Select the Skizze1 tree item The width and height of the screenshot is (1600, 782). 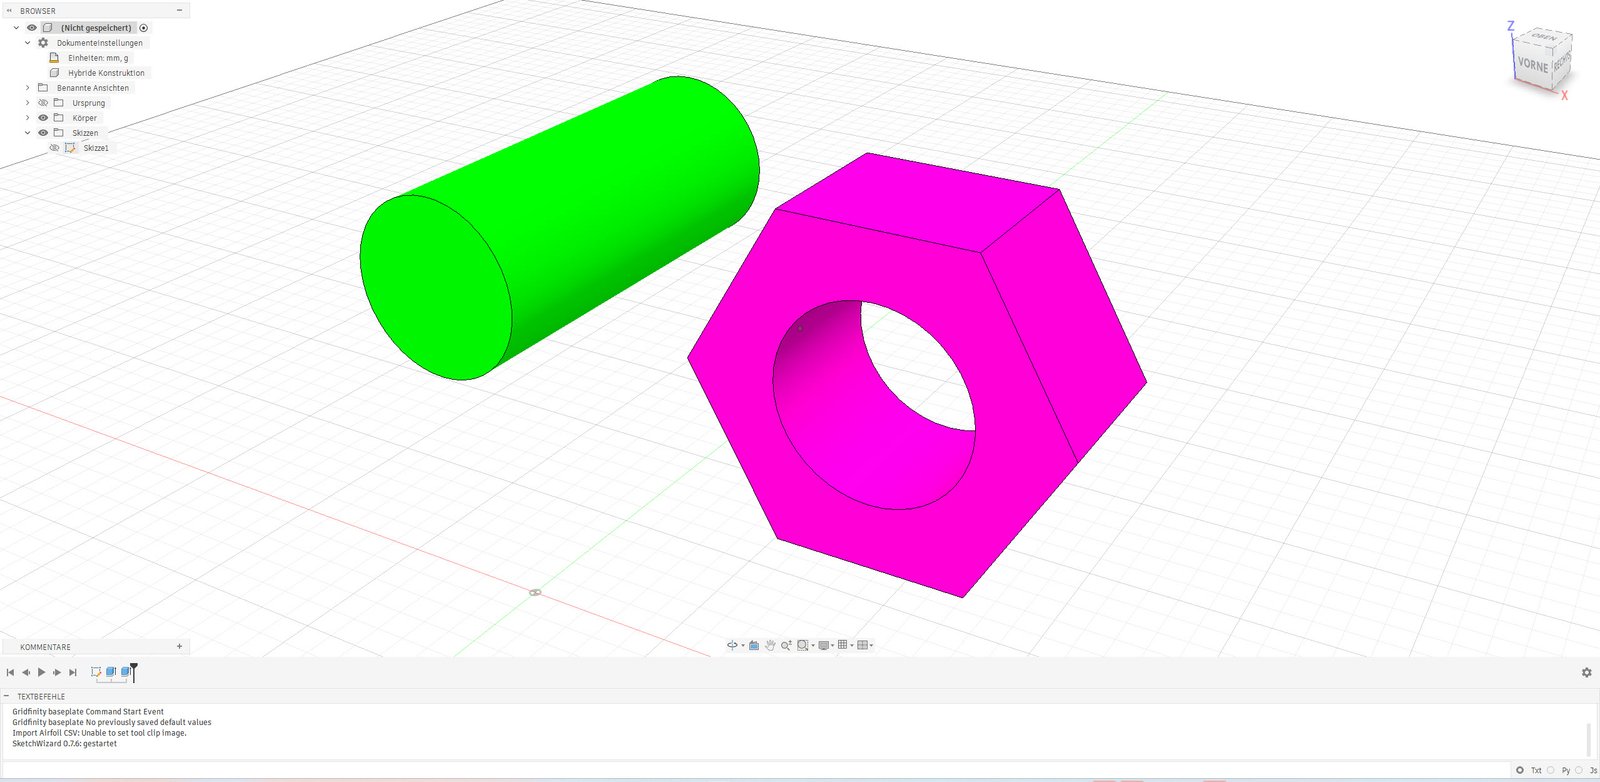(x=96, y=148)
